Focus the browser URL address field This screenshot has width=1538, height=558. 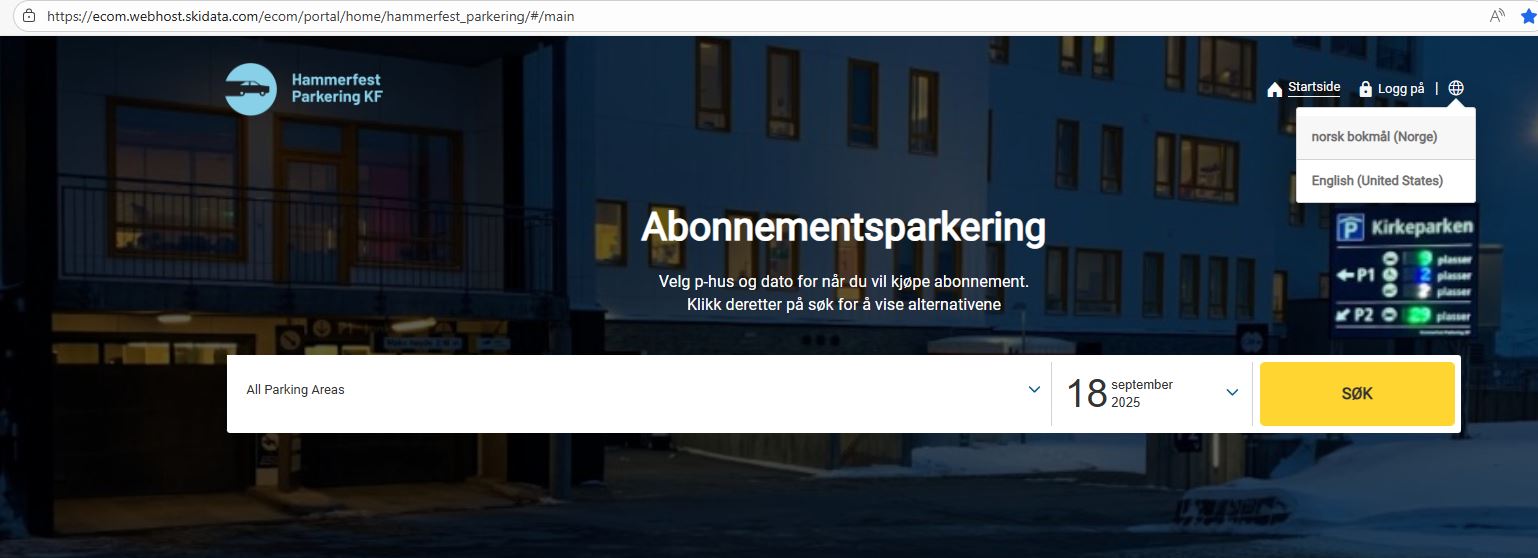pyautogui.click(x=760, y=16)
